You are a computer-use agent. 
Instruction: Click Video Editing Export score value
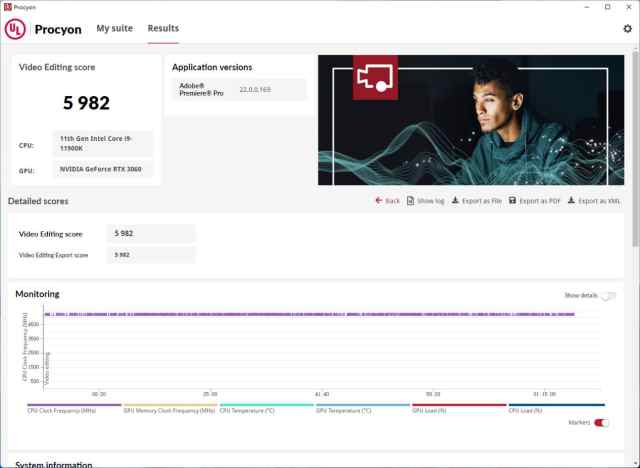coord(151,255)
